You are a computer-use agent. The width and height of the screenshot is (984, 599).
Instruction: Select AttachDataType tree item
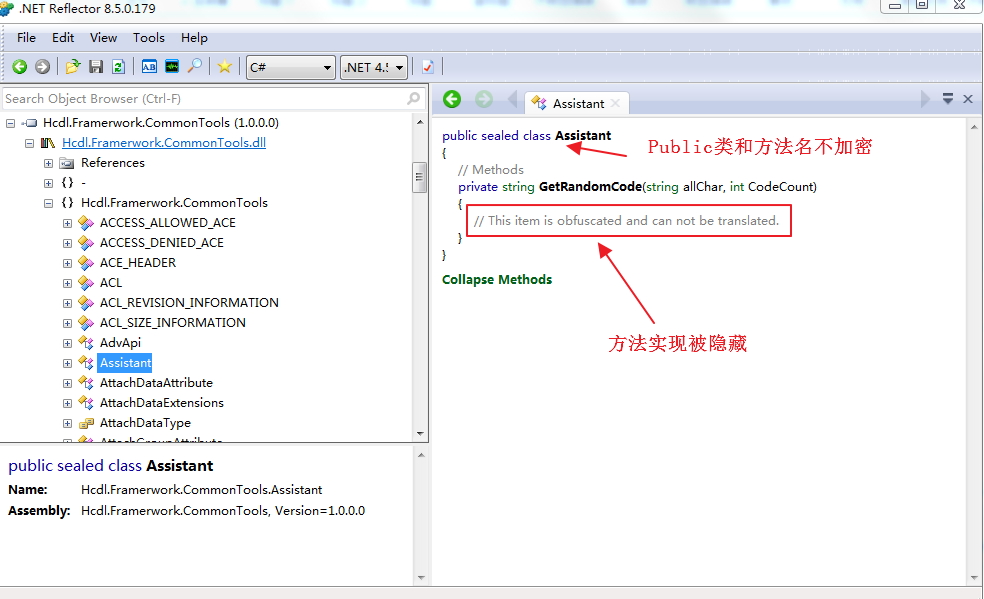pyautogui.click(x=145, y=423)
